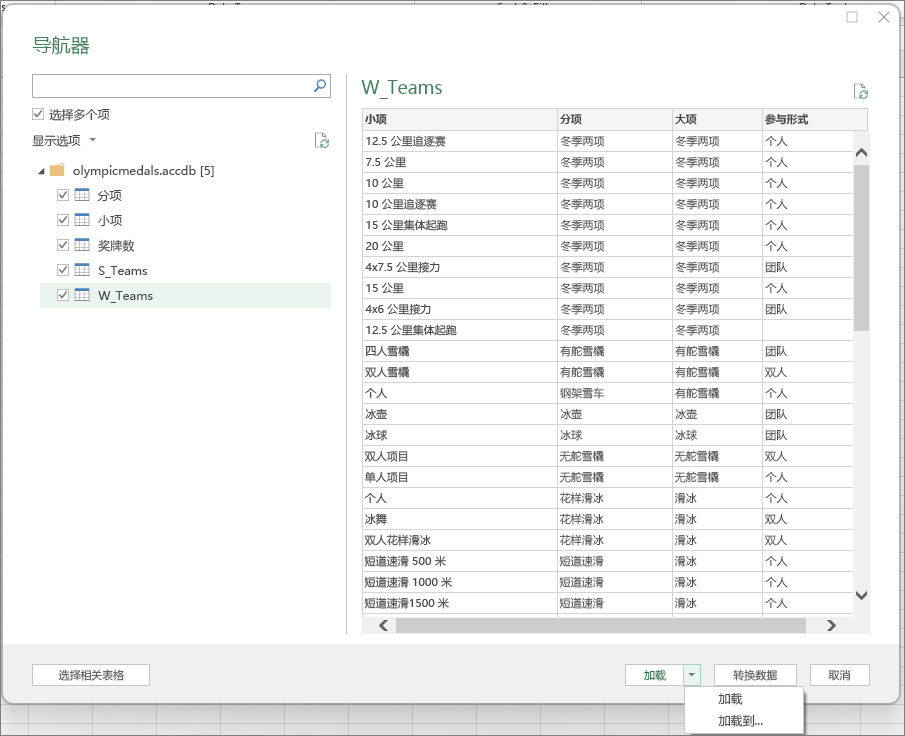Click the cell 4x6 公里接力
905x736 pixels.
[459, 309]
